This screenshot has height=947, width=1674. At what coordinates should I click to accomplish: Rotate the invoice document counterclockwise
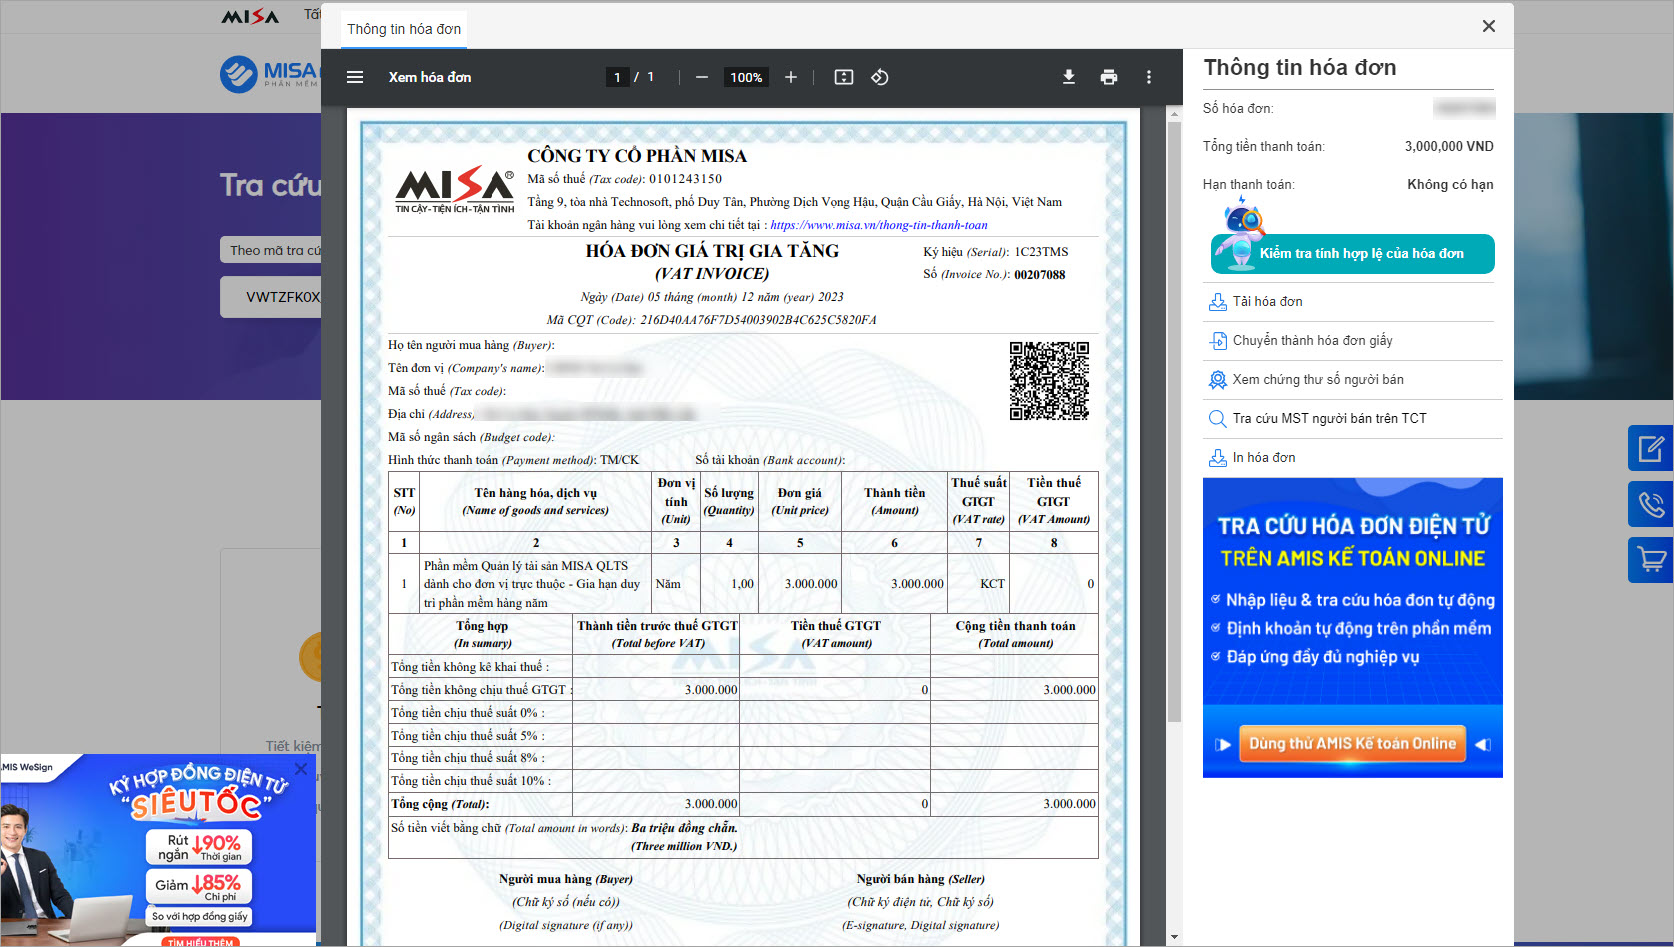(x=880, y=77)
